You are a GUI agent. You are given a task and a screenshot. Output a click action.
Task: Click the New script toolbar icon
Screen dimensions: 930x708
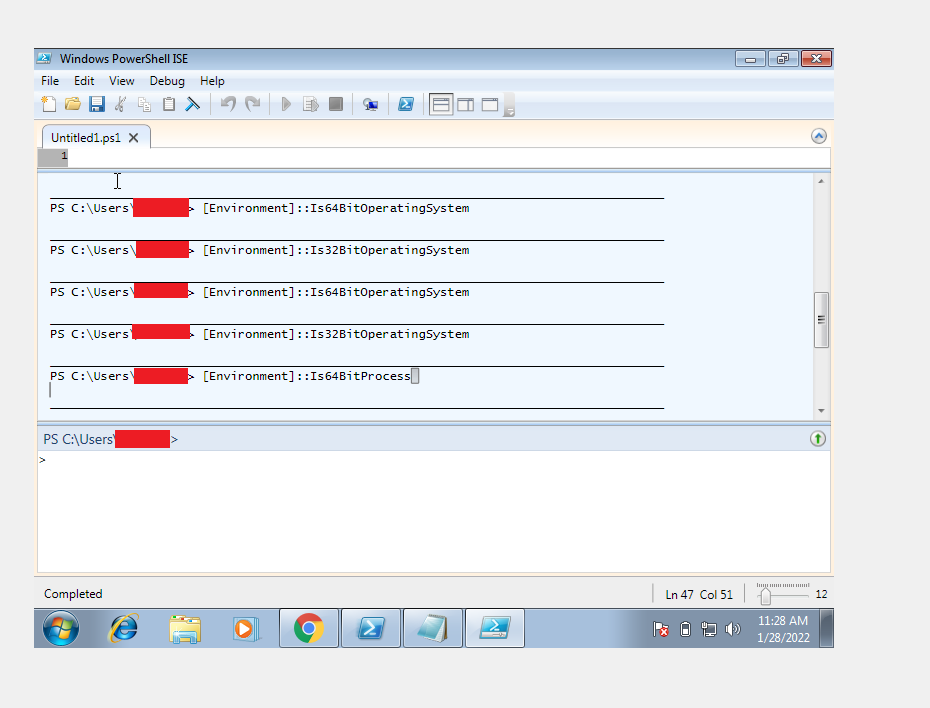(x=49, y=104)
